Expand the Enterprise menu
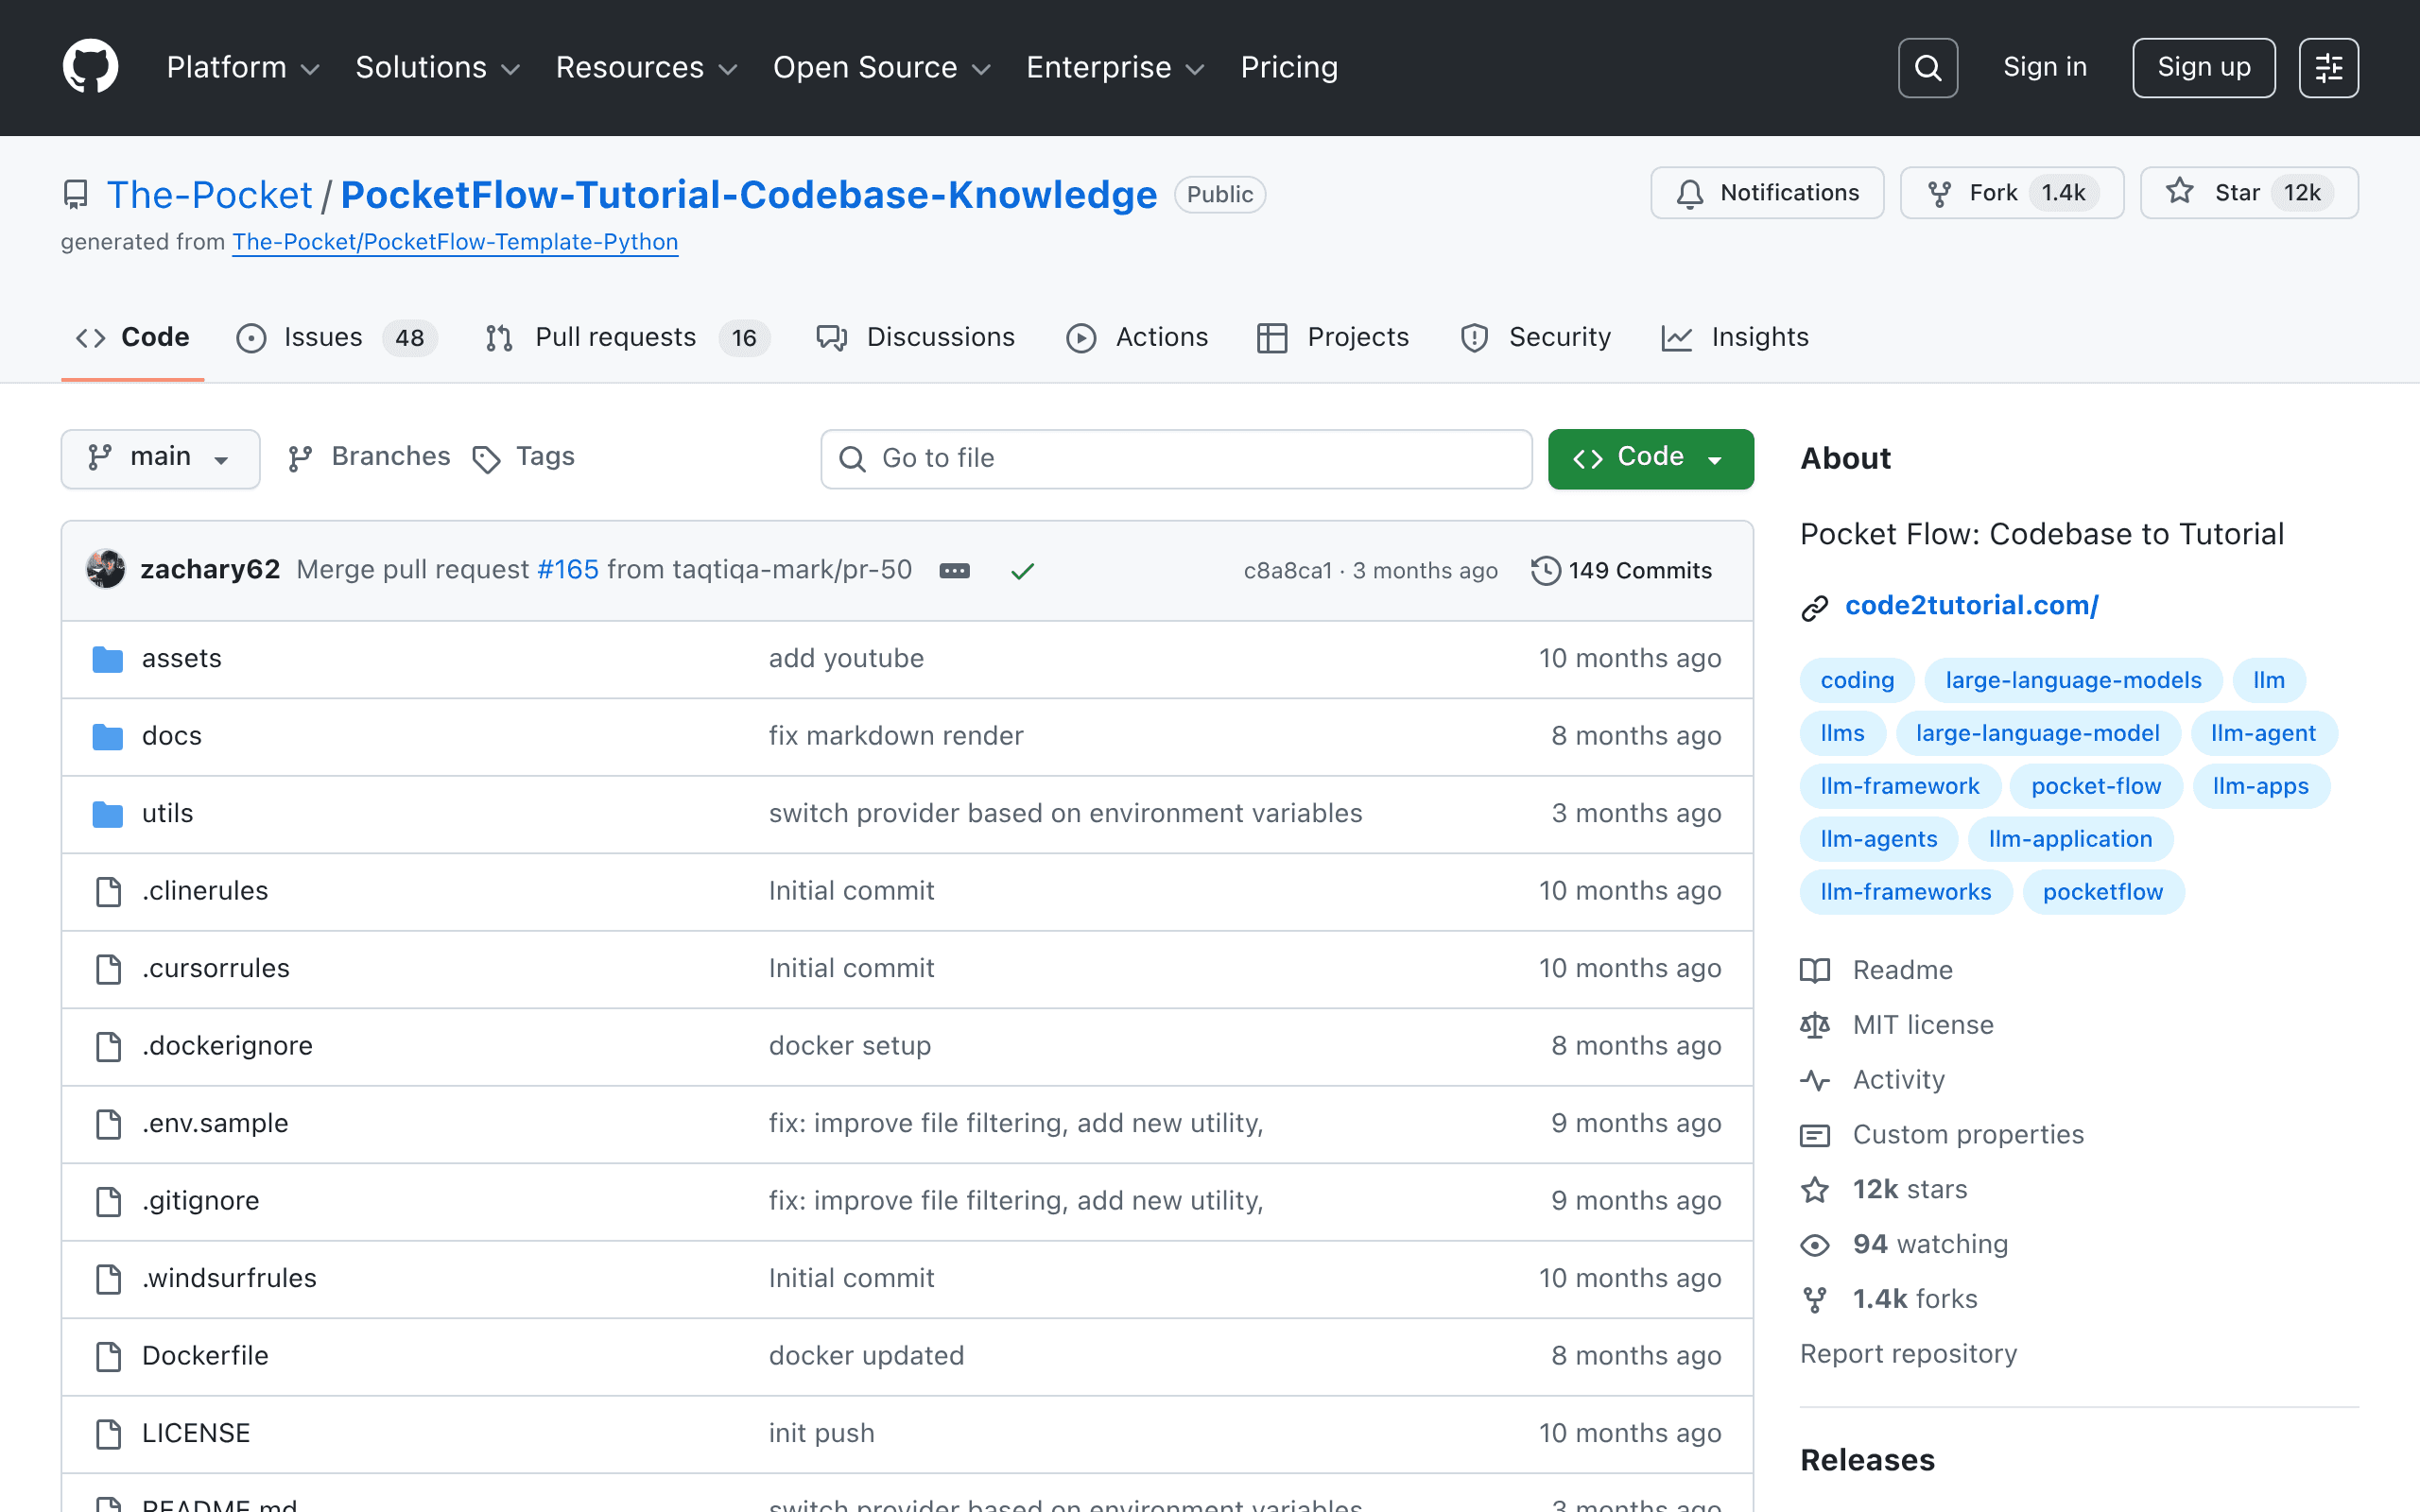Viewport: 2420px width, 1512px height. [1115, 67]
